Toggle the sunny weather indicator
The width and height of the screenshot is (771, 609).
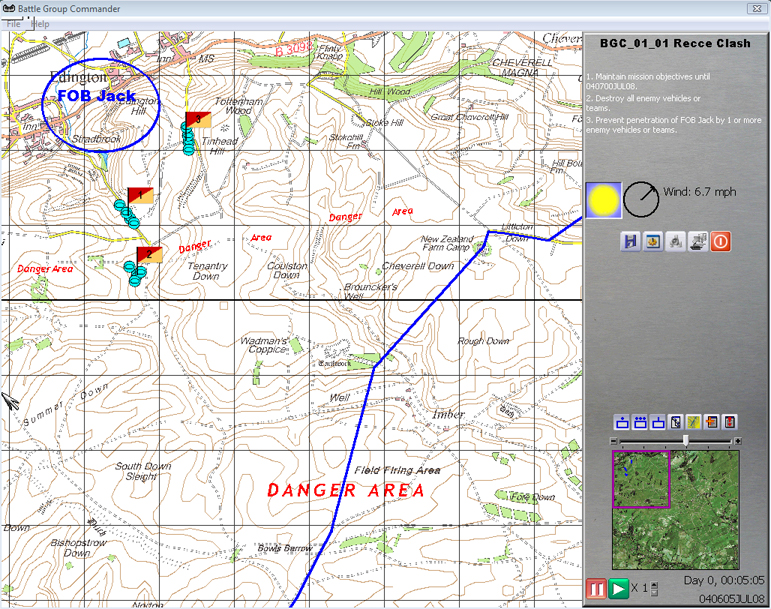click(603, 200)
